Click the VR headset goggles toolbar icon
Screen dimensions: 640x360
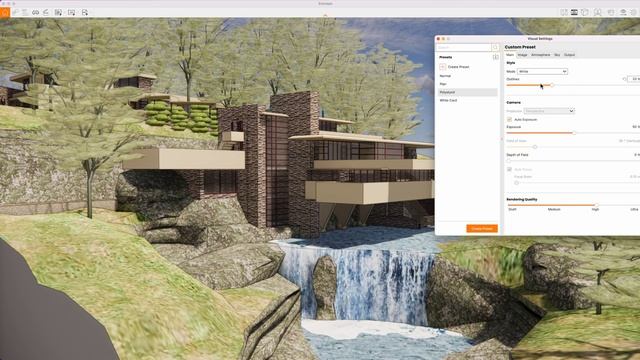pyautogui.click(x=36, y=13)
